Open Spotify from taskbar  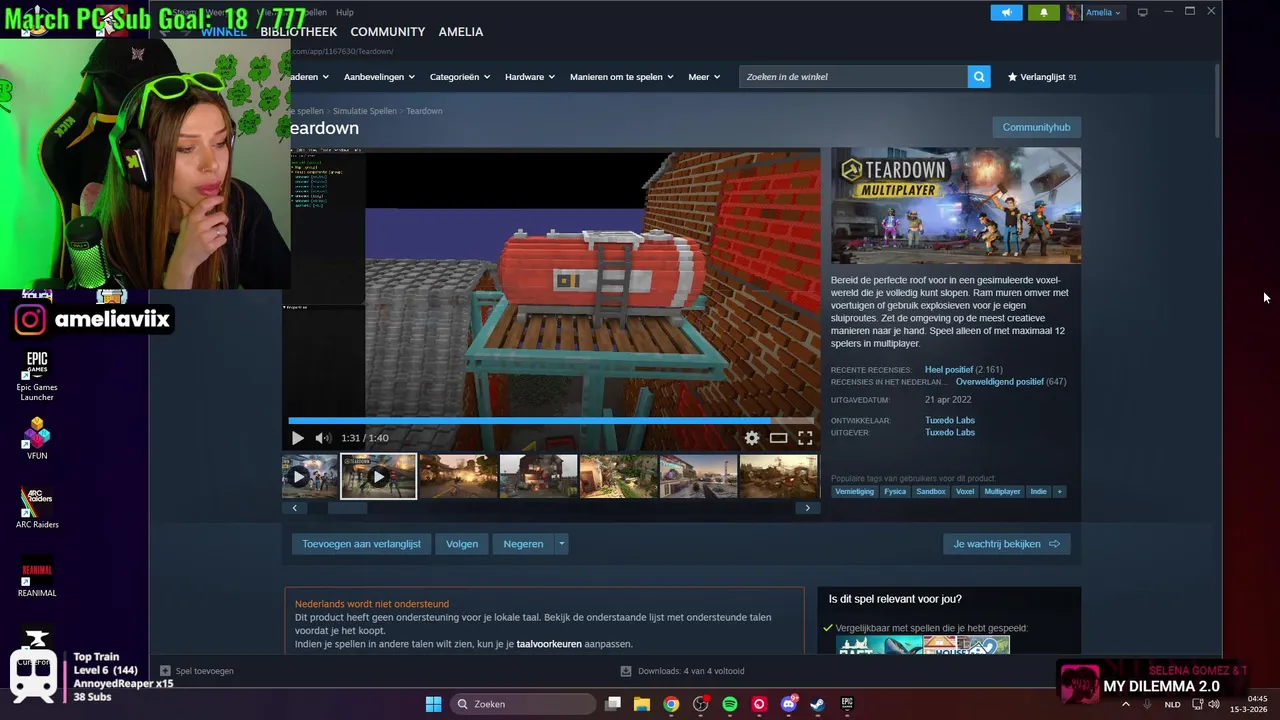click(730, 704)
